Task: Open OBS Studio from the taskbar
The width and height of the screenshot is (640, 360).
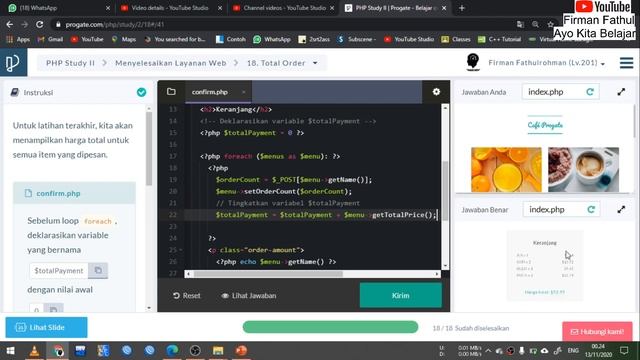Action: click(195, 351)
